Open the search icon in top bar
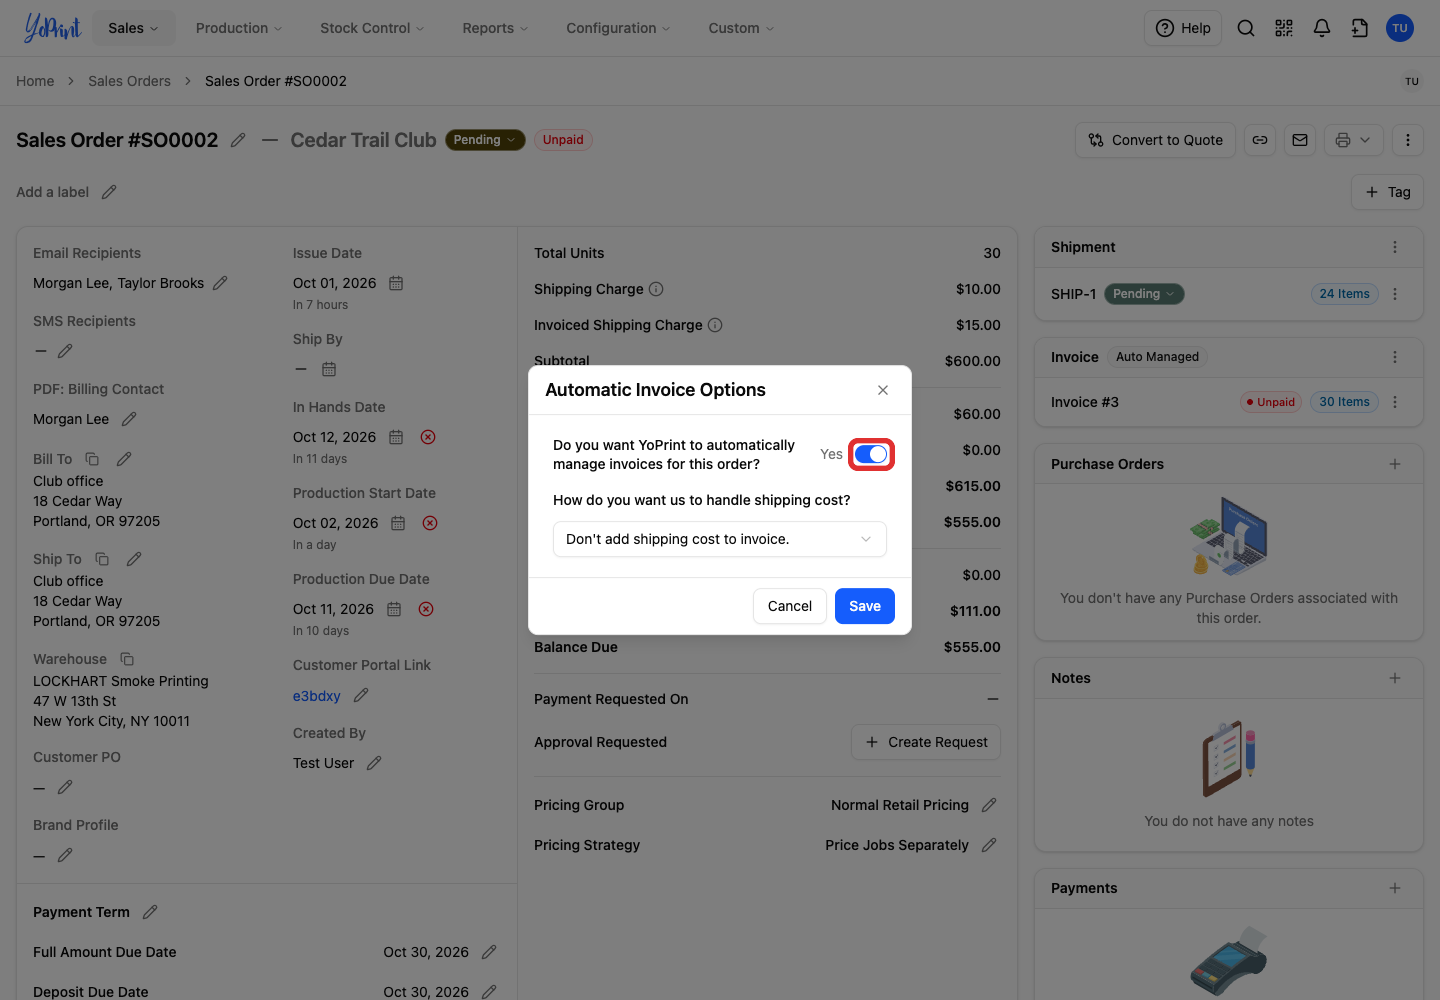The height and width of the screenshot is (1000, 1440). click(x=1246, y=28)
